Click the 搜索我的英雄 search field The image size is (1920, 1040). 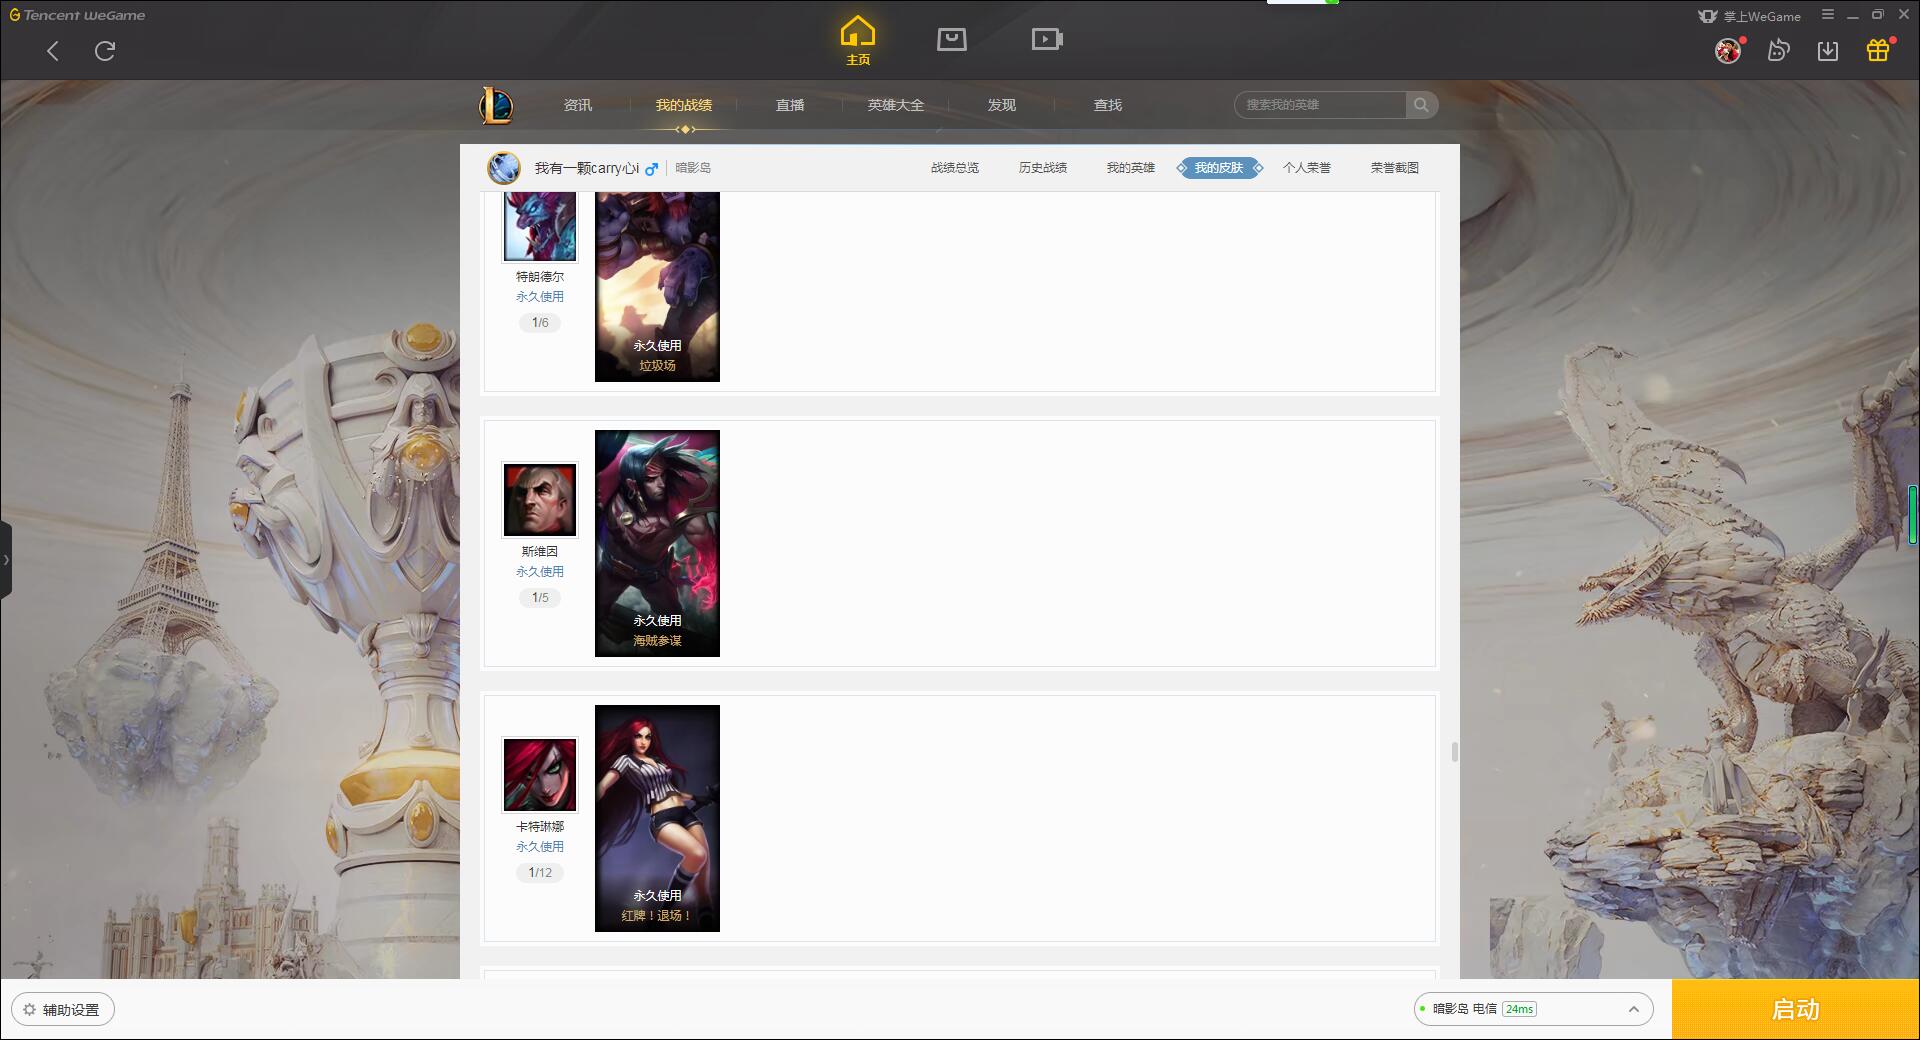[1320, 105]
